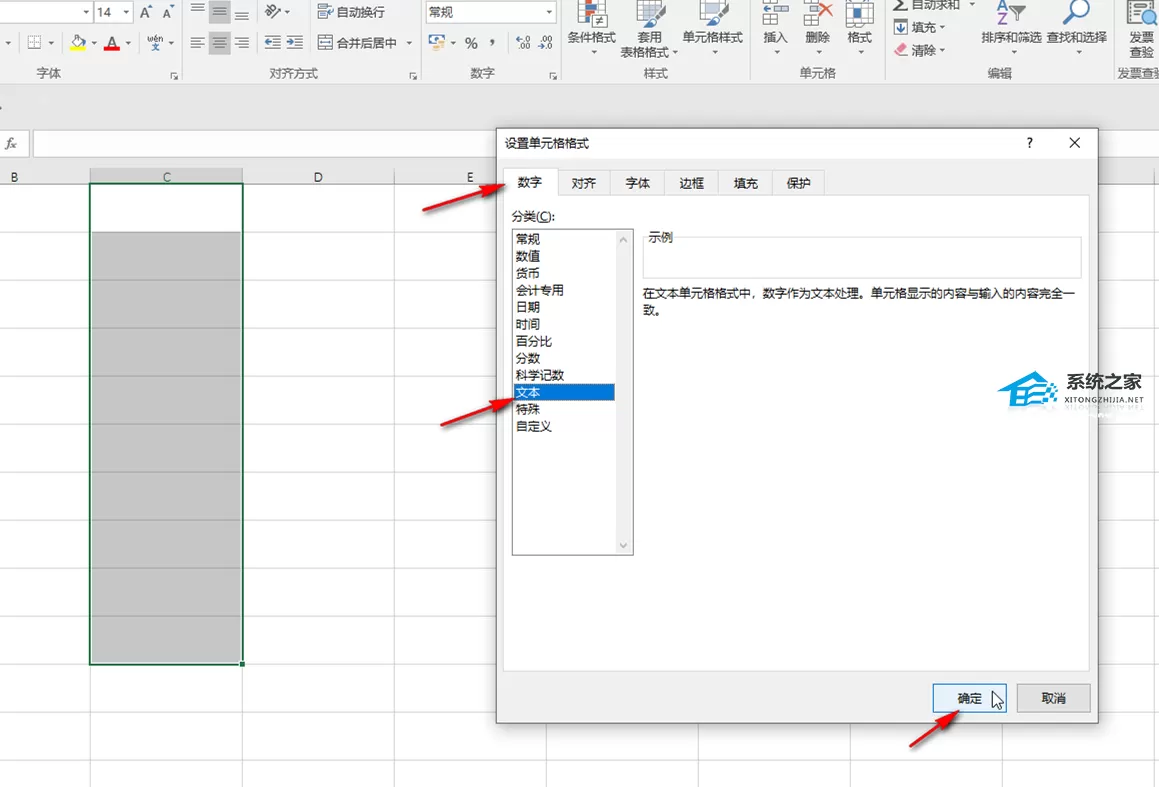Expand the borders dropdown arrow
Screen dimensions: 1159x787
[x=51, y=44]
